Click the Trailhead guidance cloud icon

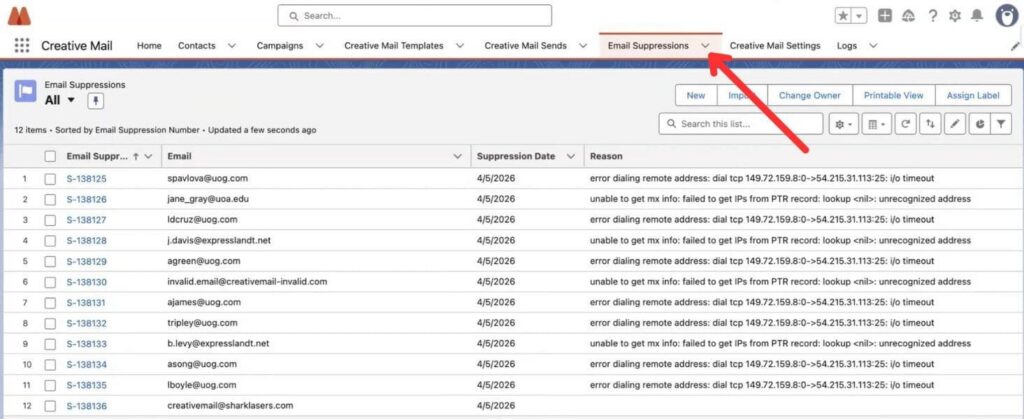pyautogui.click(x=908, y=16)
